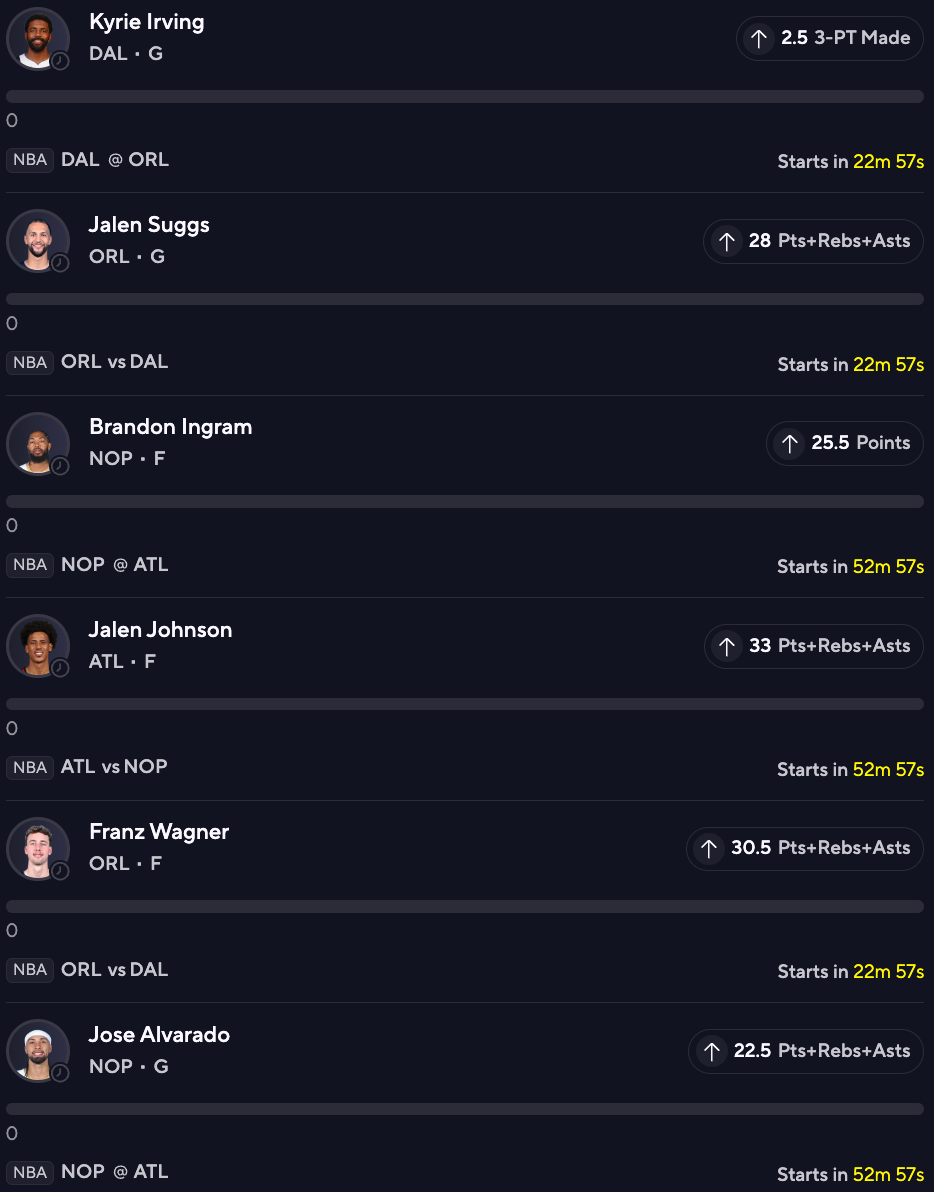Click the up arrow on Jose Alvarado's 22.5 pick
Screen dimensions: 934x1192
point(712,1051)
